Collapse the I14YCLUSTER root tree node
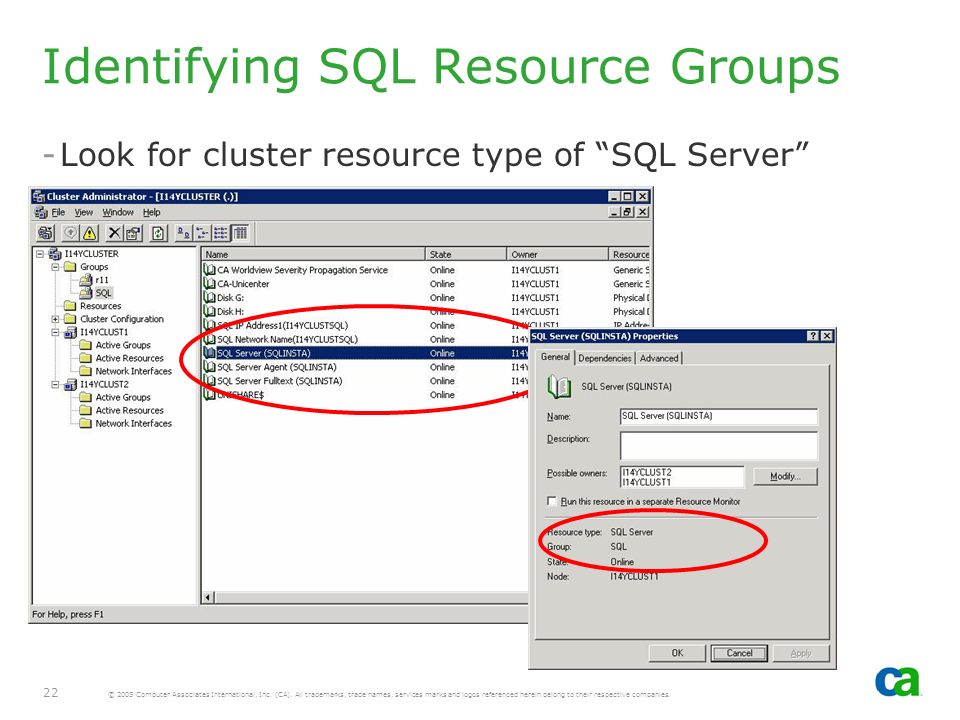The image size is (960, 720). pos(40,253)
